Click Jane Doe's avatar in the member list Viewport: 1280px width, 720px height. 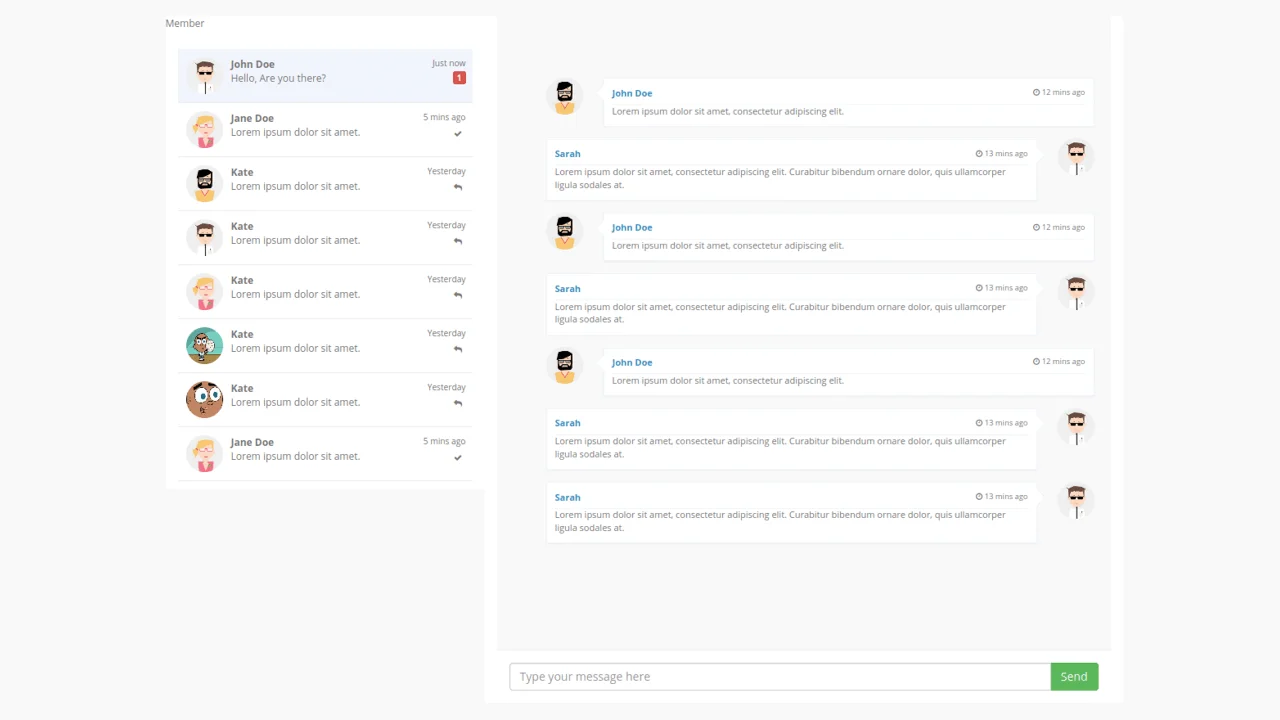click(x=204, y=129)
